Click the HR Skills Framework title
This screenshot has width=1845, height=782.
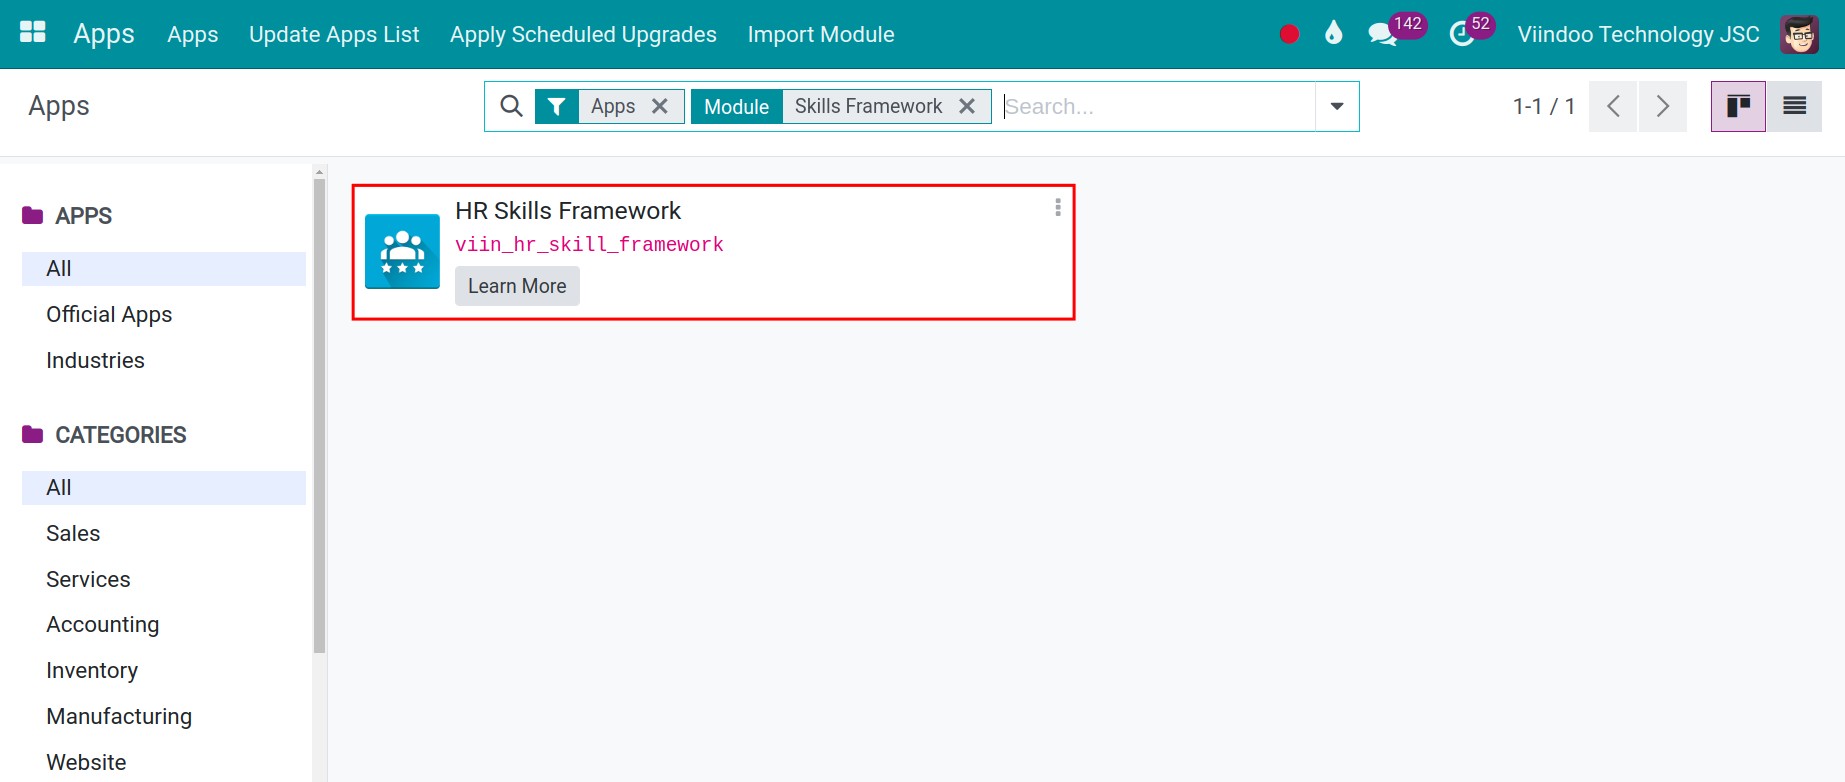tap(567, 211)
